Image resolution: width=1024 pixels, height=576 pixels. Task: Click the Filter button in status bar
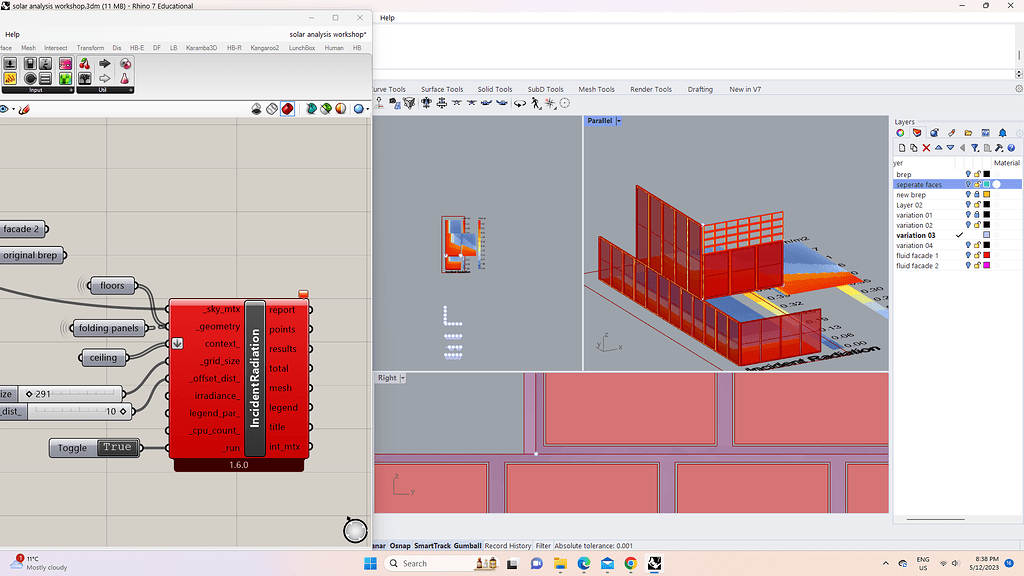543,546
